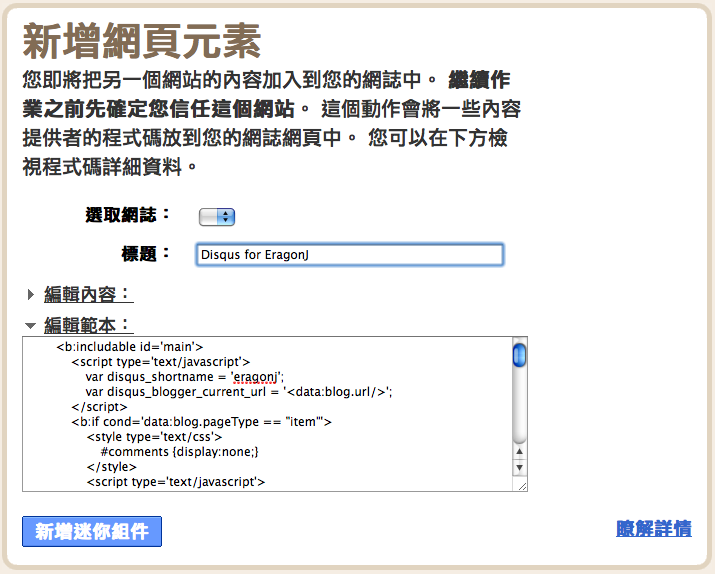Click the #comments {display:none;} code line

pyautogui.click(x=180, y=452)
